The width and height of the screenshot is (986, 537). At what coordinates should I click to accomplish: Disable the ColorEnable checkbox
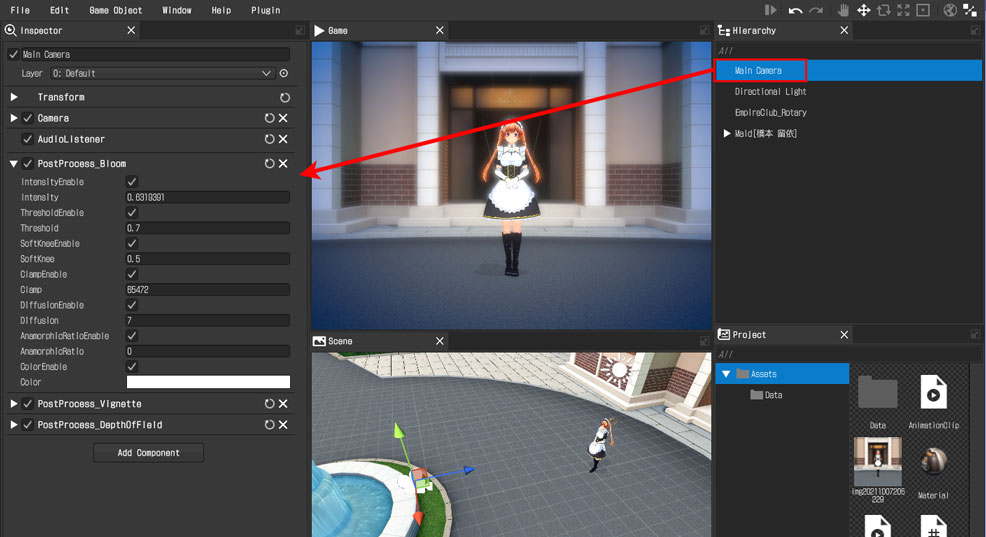tap(132, 367)
